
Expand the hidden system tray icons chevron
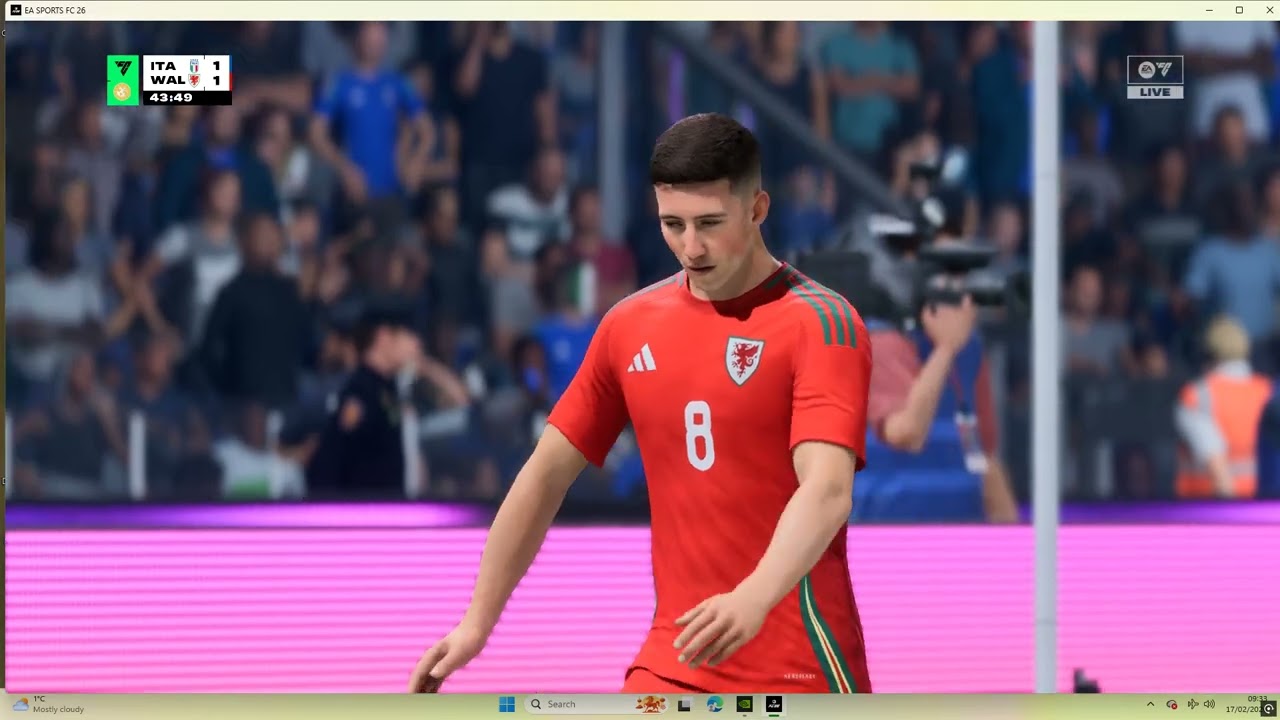point(1150,704)
